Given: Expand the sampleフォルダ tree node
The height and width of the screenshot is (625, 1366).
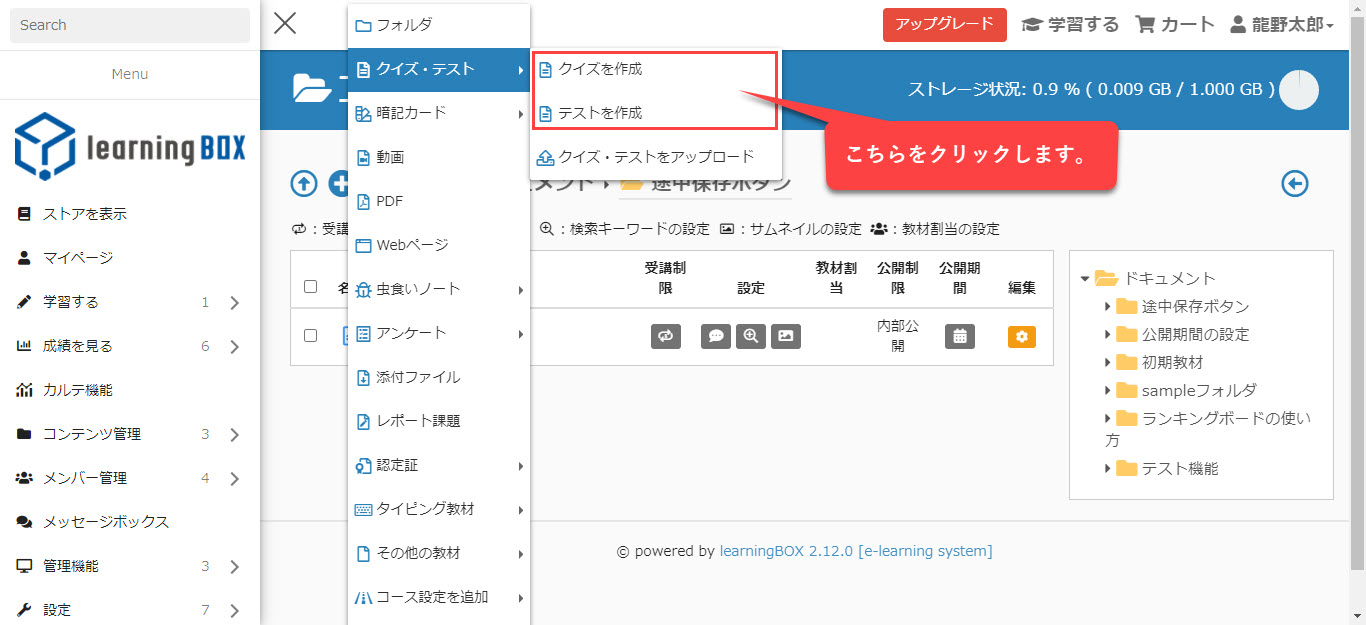Looking at the screenshot, I should click(1107, 391).
